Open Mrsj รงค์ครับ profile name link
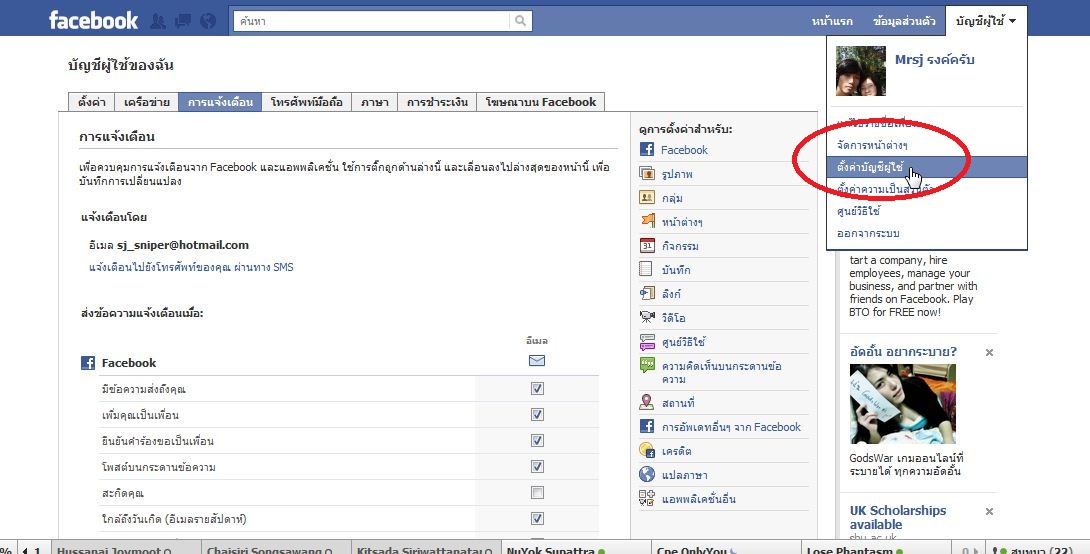The height and width of the screenshot is (554, 1090). pyautogui.click(x=934, y=60)
